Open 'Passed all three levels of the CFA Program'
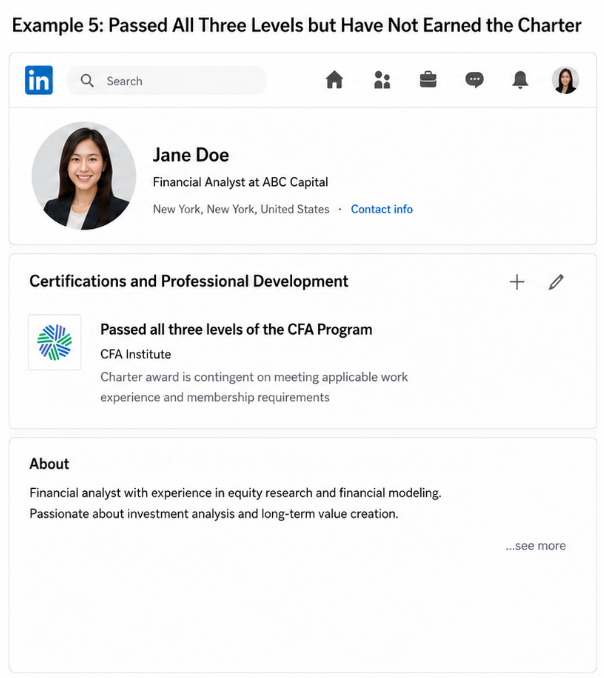The image size is (604, 678). click(236, 329)
